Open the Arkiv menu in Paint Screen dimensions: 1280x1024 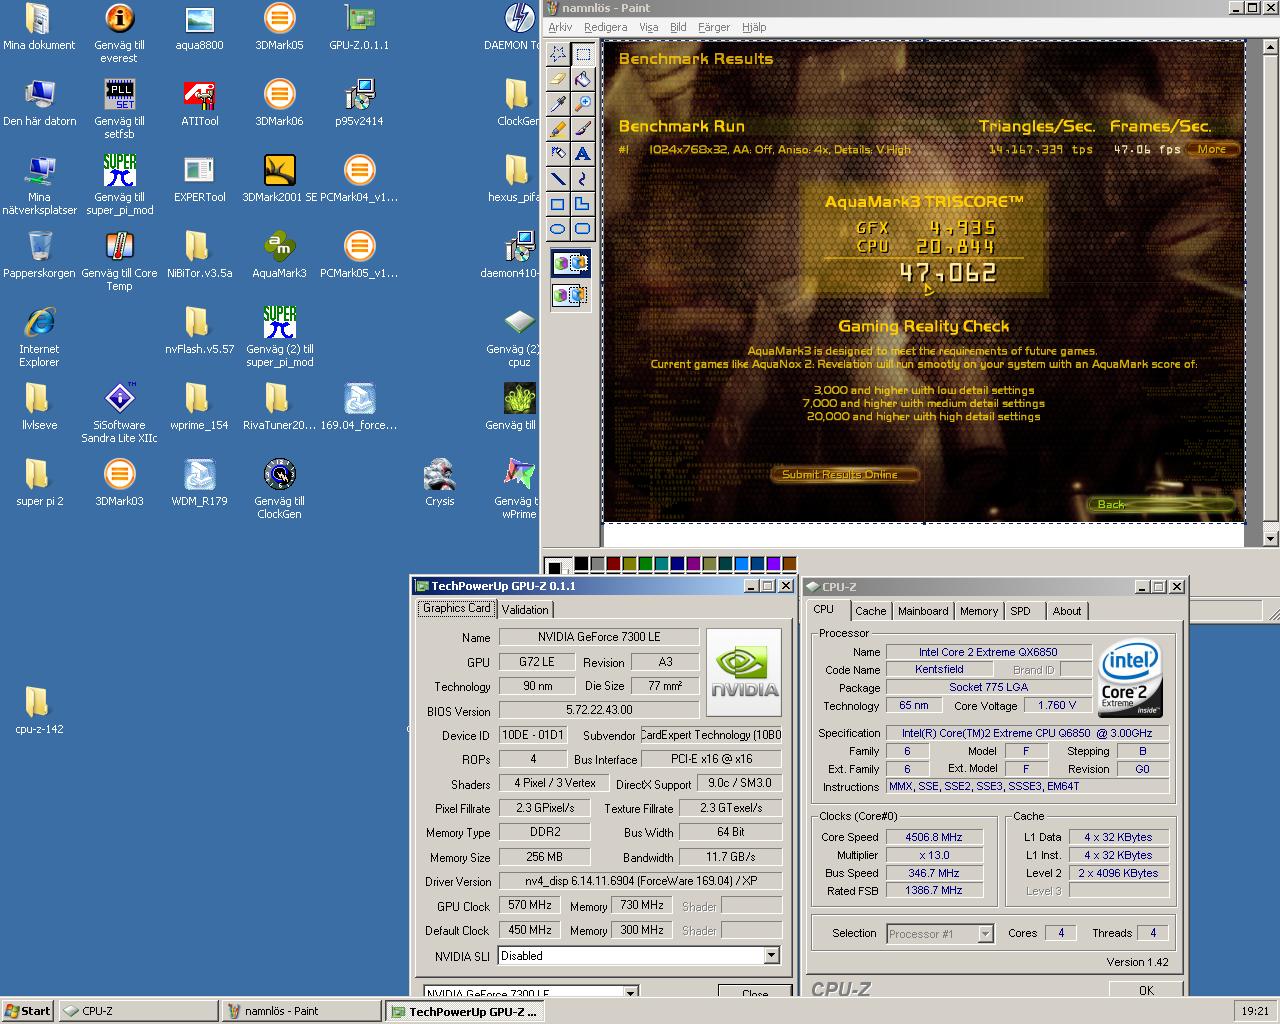click(x=560, y=27)
